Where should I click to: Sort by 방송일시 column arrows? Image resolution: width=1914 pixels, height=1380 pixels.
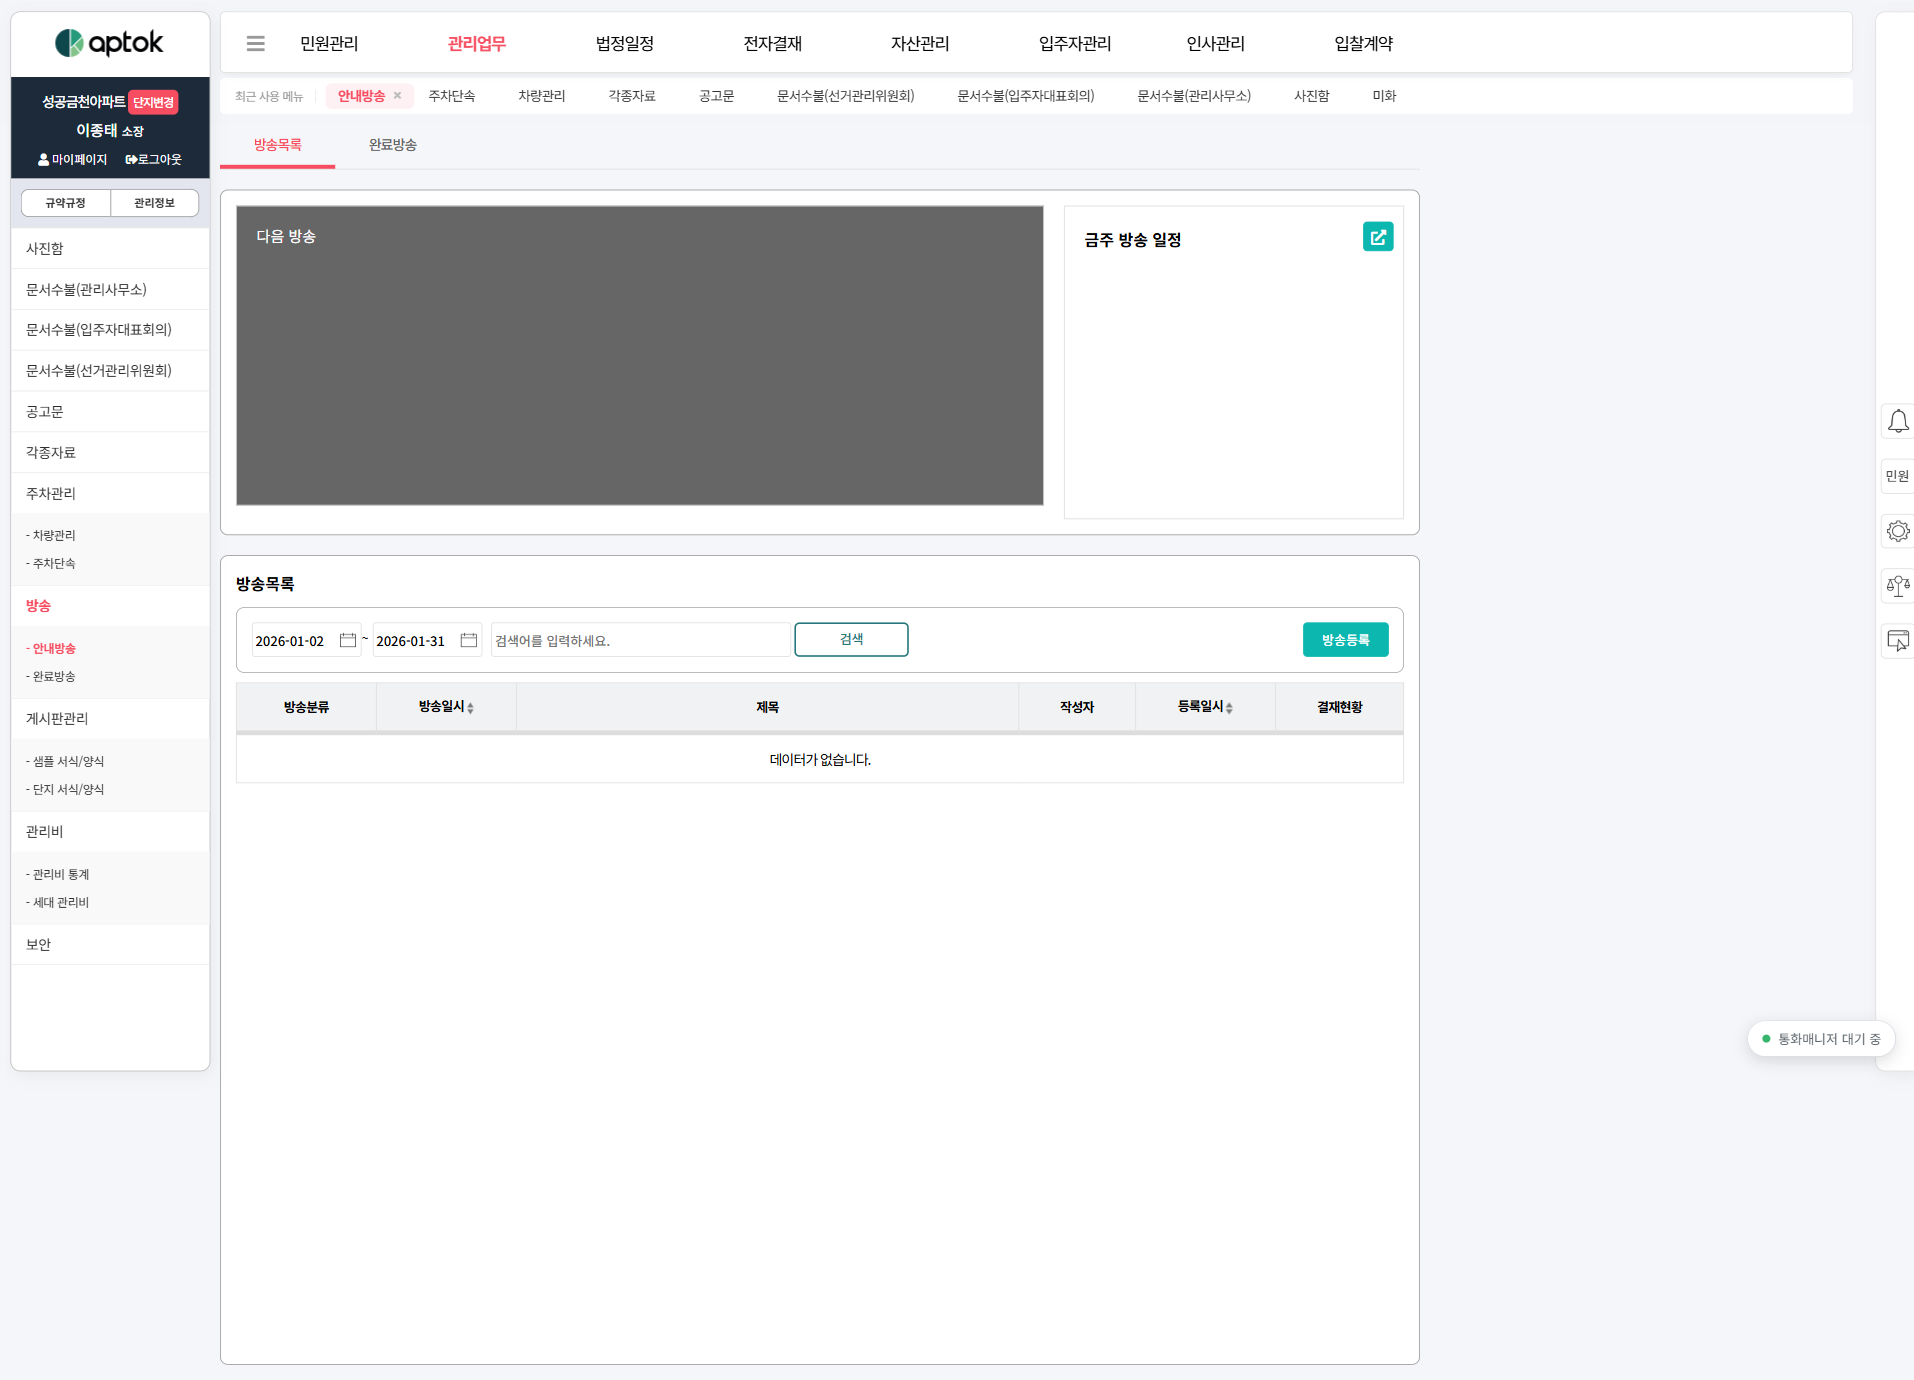point(470,708)
